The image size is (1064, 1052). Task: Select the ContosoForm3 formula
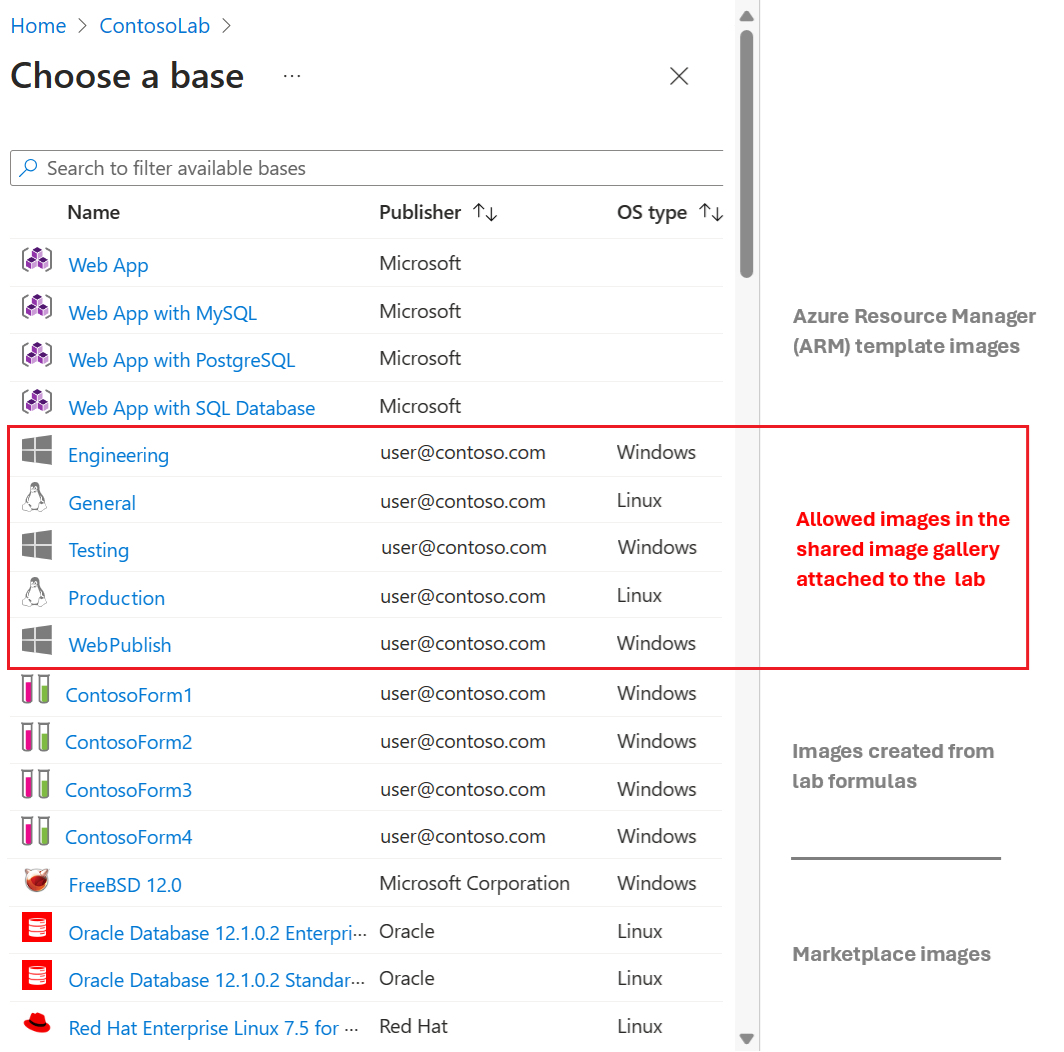point(129,790)
